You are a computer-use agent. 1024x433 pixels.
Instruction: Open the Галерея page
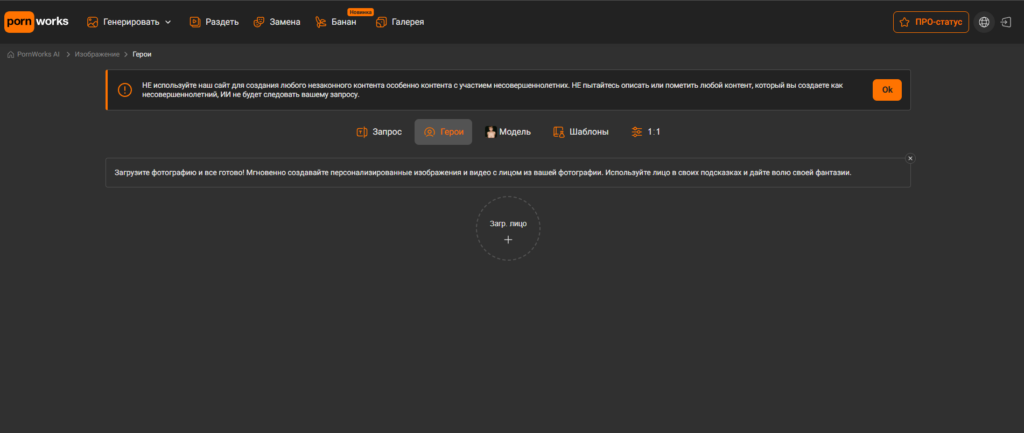tap(400, 22)
